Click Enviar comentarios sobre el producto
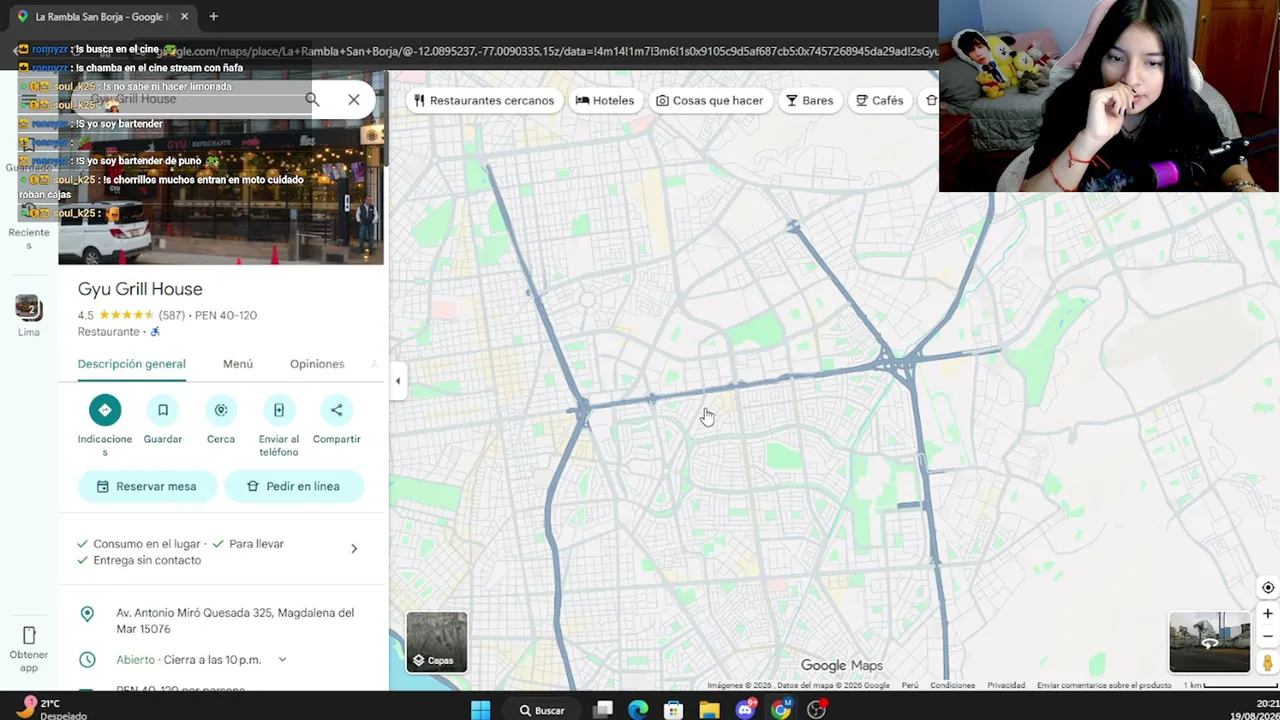The image size is (1280, 720). click(x=1104, y=686)
